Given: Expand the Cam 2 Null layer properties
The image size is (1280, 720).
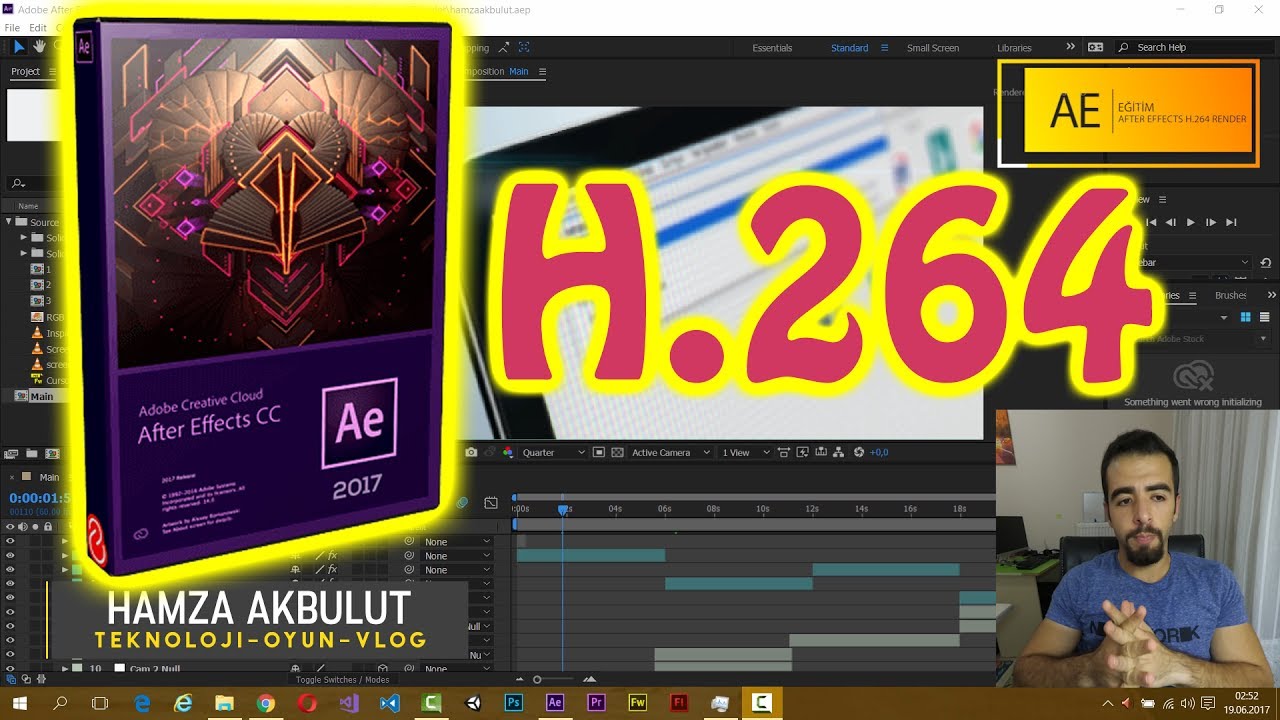Looking at the screenshot, I should (65, 668).
